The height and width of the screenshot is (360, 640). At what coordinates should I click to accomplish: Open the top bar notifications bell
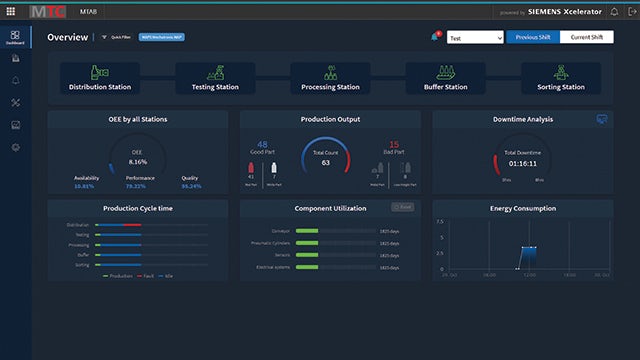coord(614,12)
